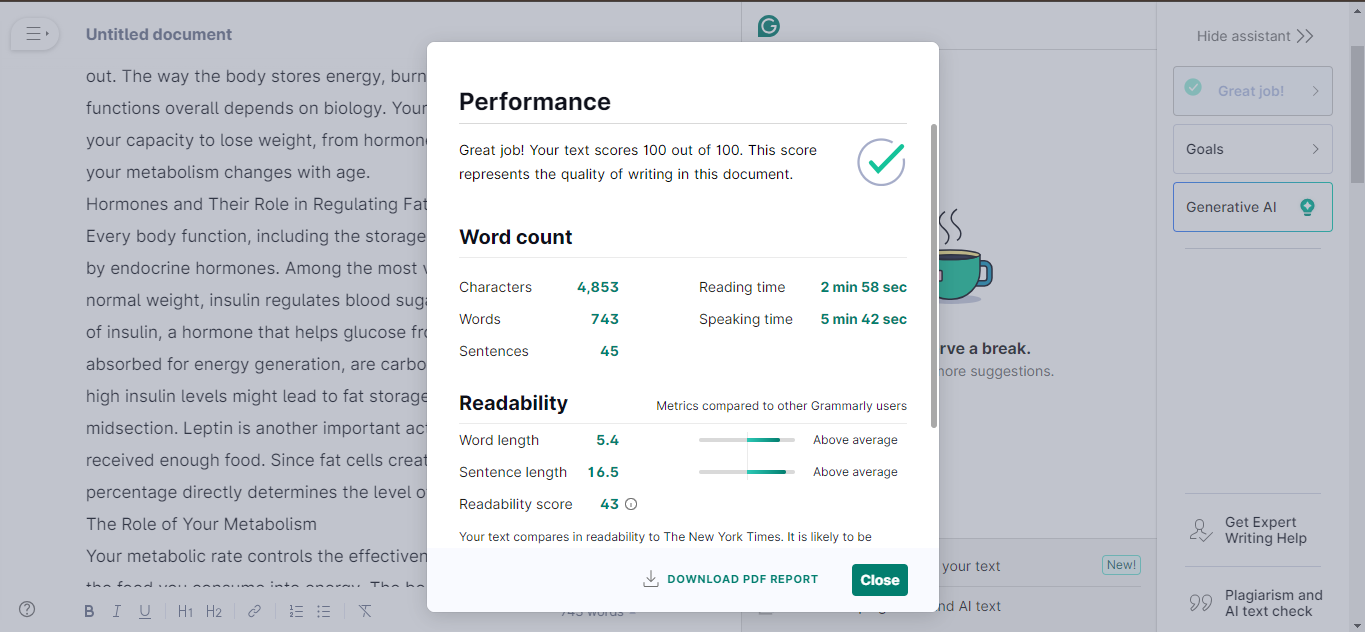Click the Readability heading

(513, 403)
